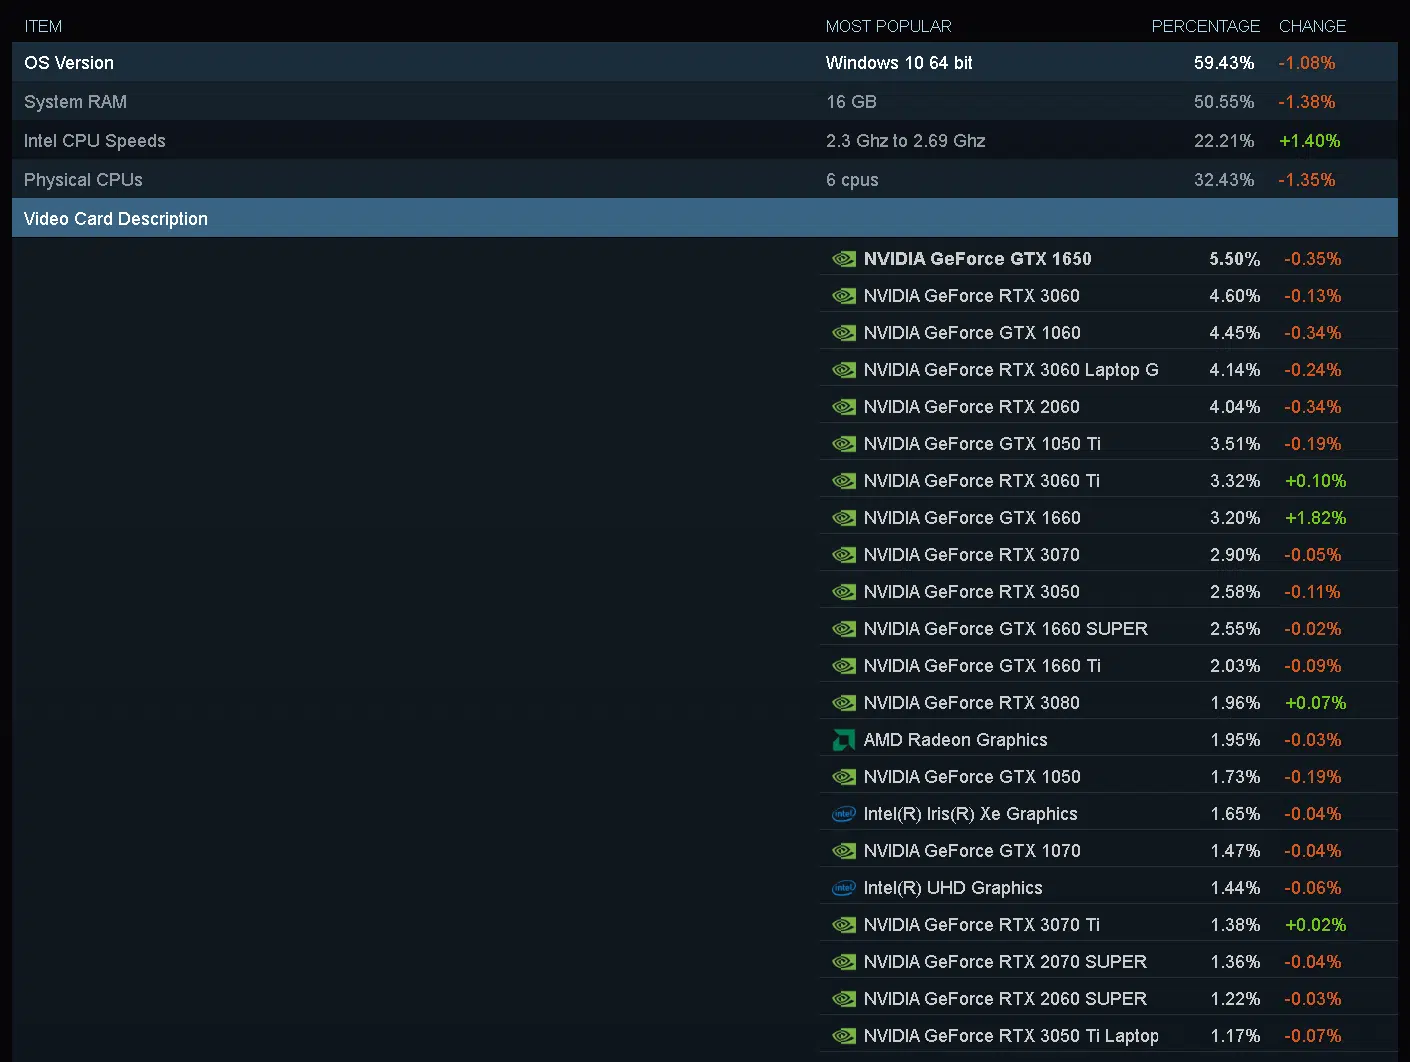This screenshot has height=1062, width=1410.
Task: Click the NVIDIA icon next to RTX 3060 Ti
Action: point(844,481)
